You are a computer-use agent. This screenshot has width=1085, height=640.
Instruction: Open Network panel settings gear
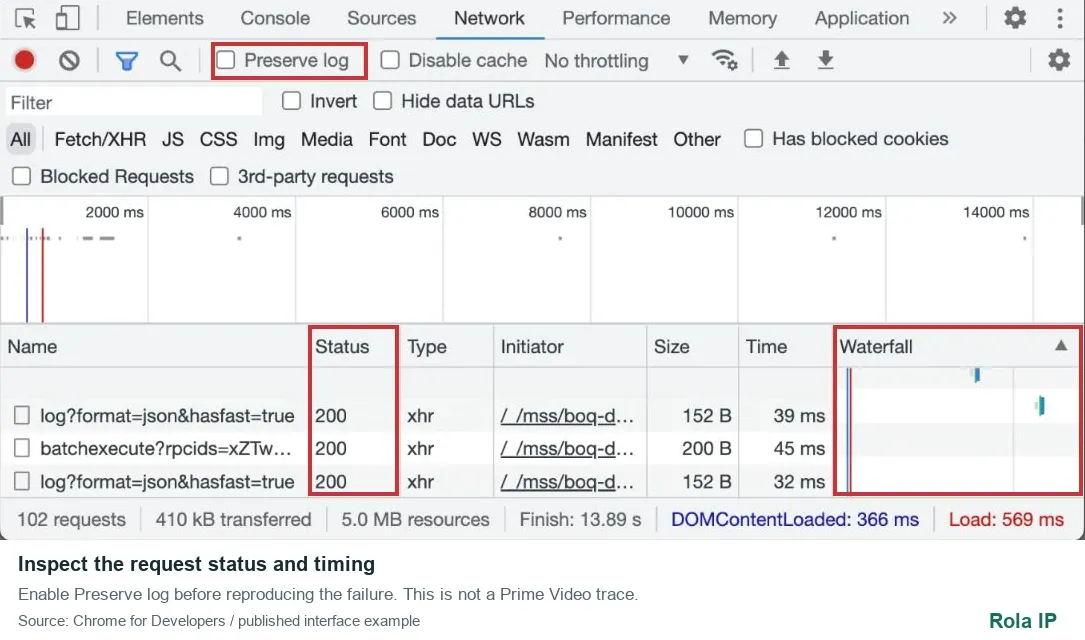(x=1059, y=60)
